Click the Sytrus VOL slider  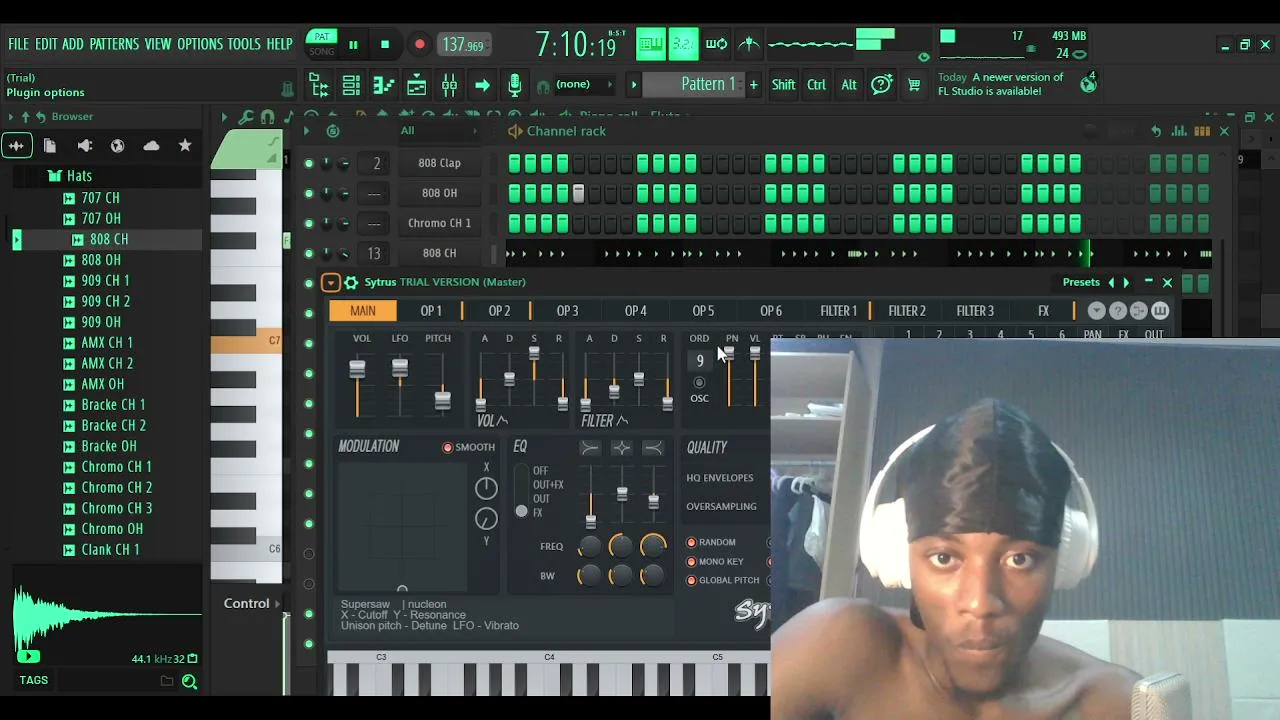pyautogui.click(x=357, y=383)
